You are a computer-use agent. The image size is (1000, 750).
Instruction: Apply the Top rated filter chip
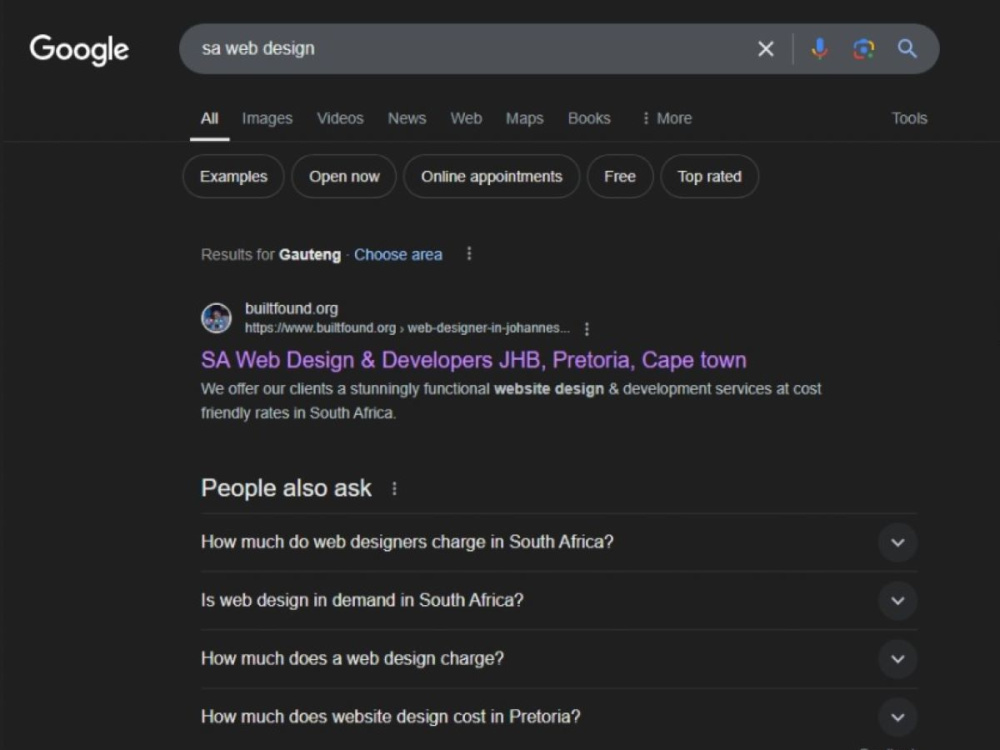[709, 177]
